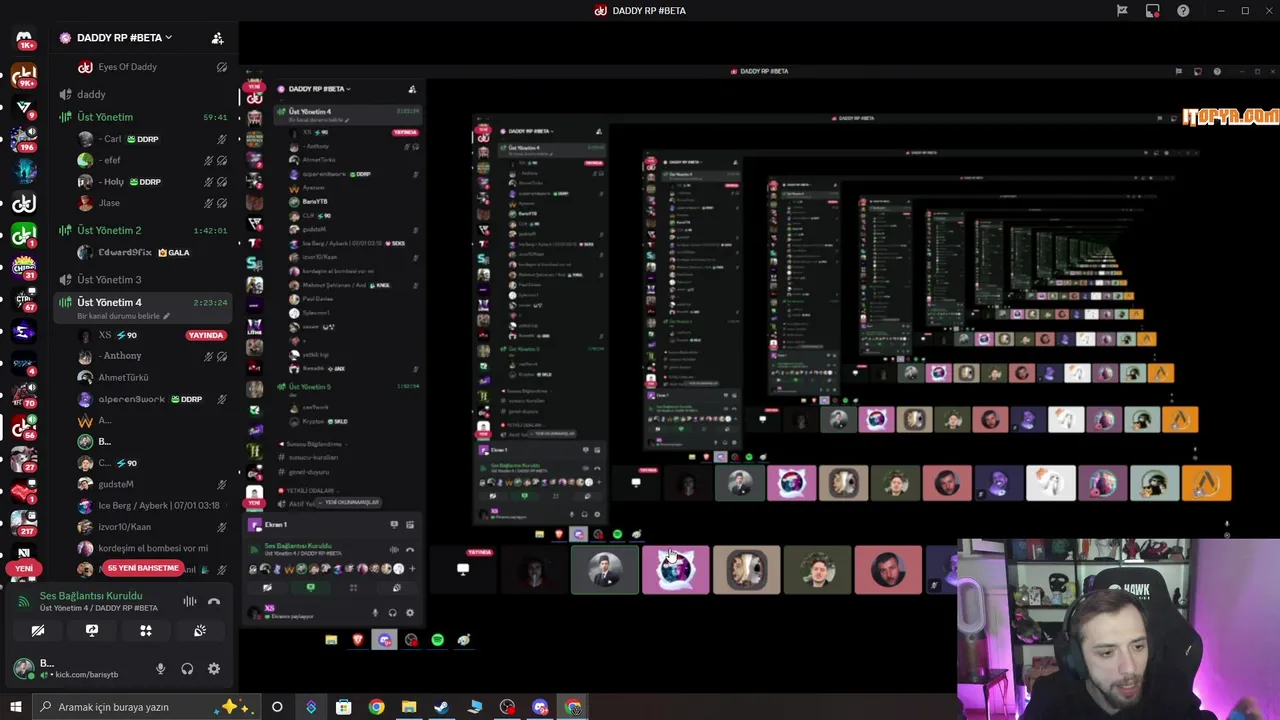Click the red YENİ unread pill
The image size is (1280, 720).
click(x=24, y=568)
